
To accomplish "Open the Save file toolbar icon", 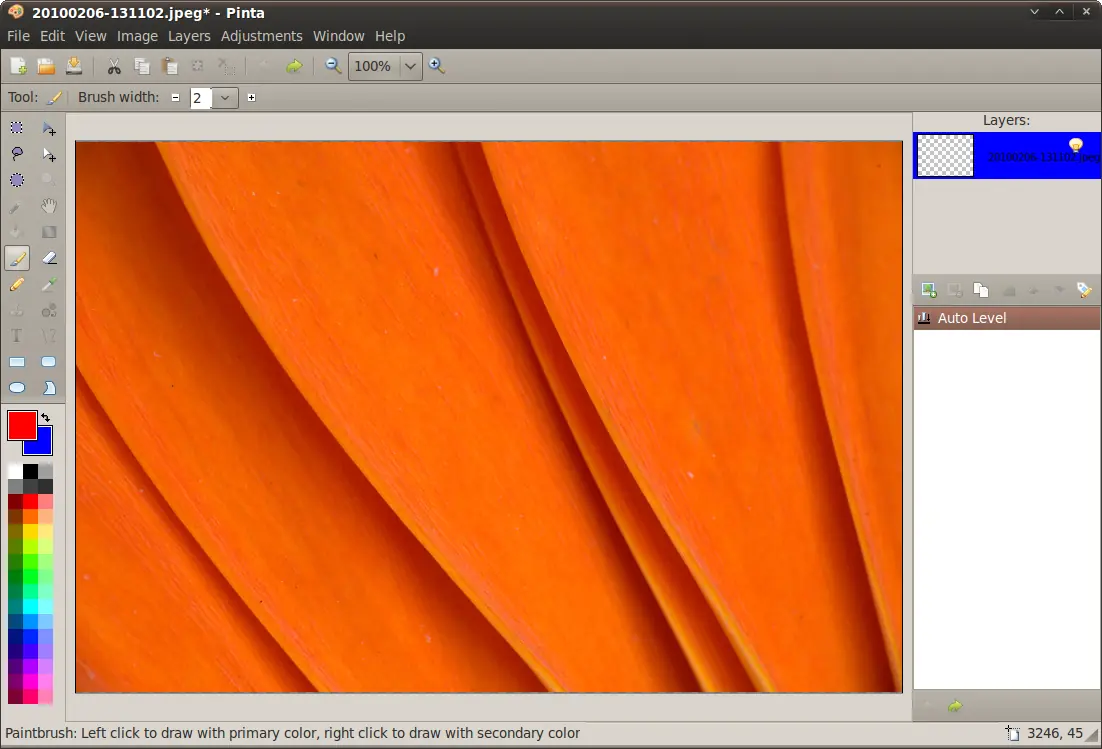I will pyautogui.click(x=74, y=66).
